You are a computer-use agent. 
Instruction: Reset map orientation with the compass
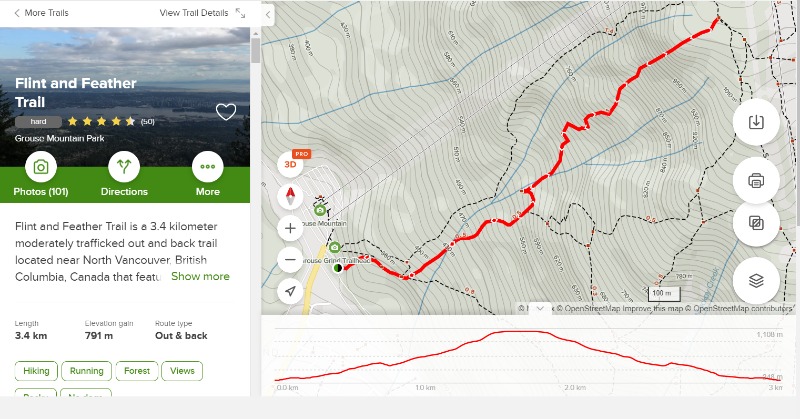290,196
